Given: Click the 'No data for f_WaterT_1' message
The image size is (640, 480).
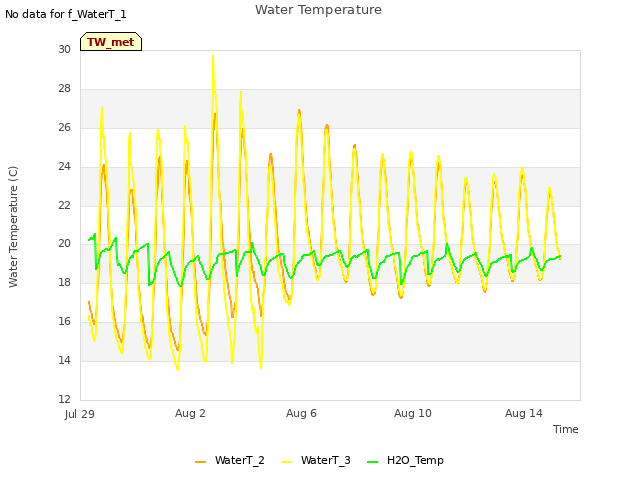Looking at the screenshot, I should (66, 14).
